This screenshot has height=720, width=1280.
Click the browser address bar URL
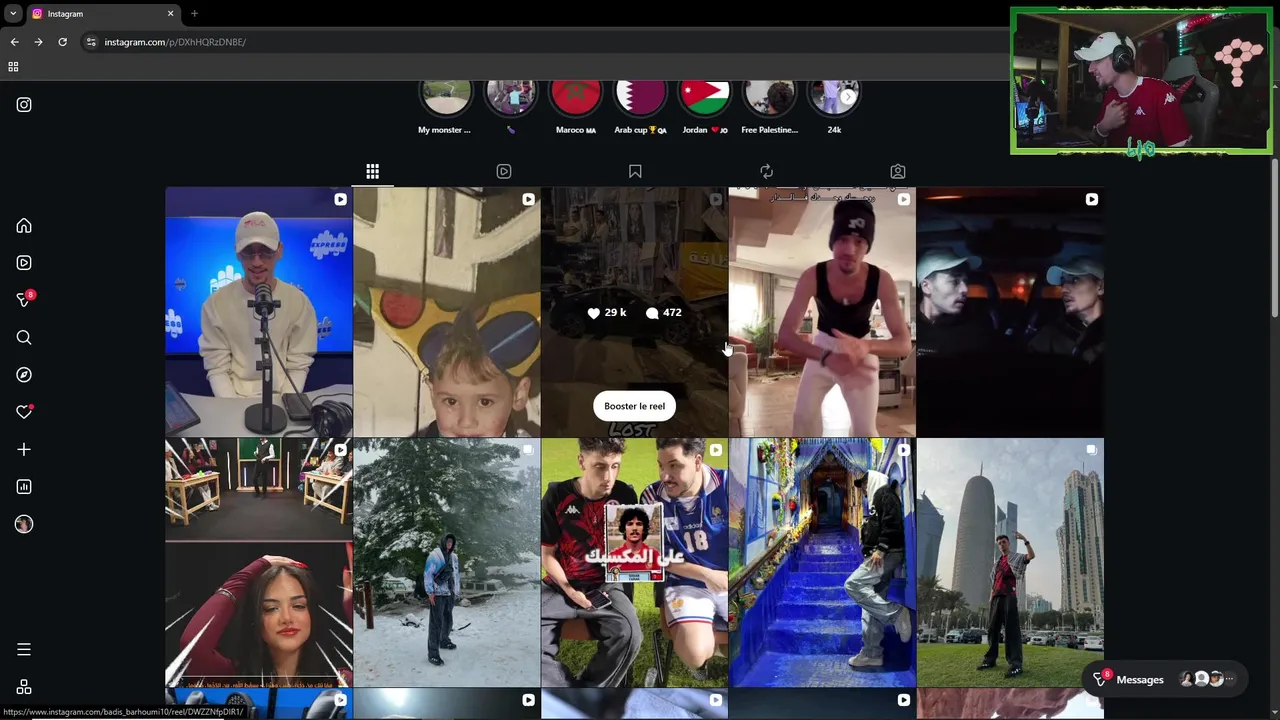tap(175, 42)
